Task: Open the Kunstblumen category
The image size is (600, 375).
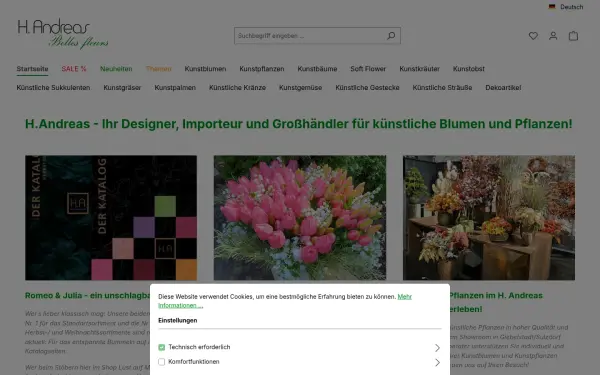Action: 205,69
